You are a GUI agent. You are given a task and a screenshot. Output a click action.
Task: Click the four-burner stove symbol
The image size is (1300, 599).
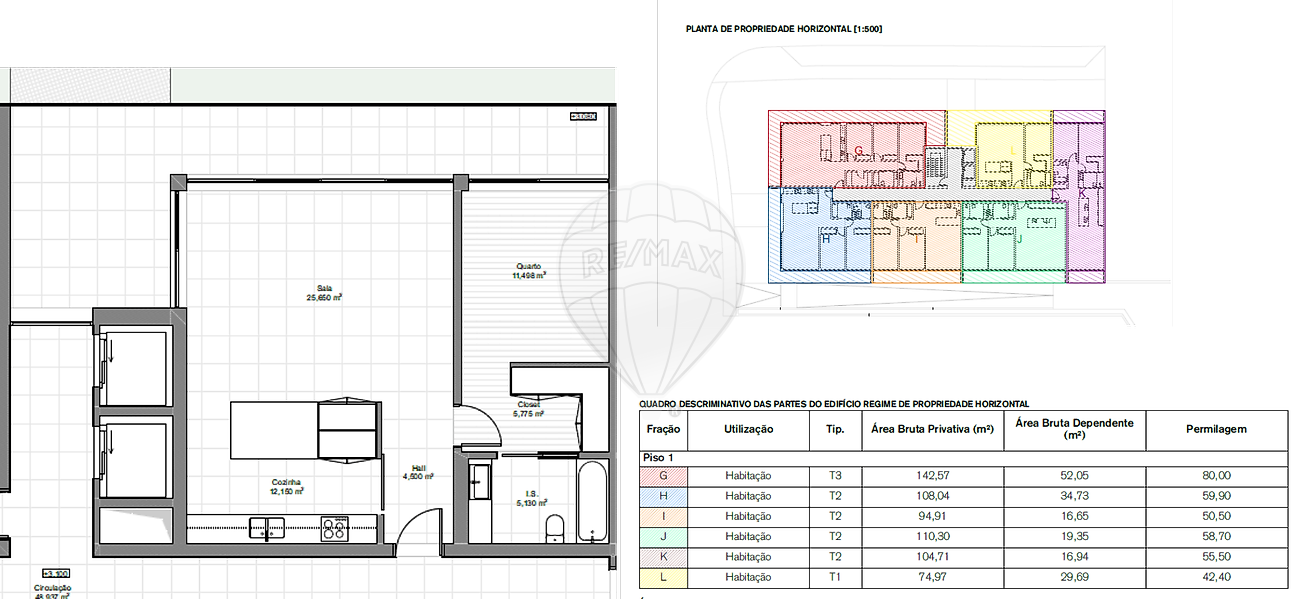coord(334,529)
